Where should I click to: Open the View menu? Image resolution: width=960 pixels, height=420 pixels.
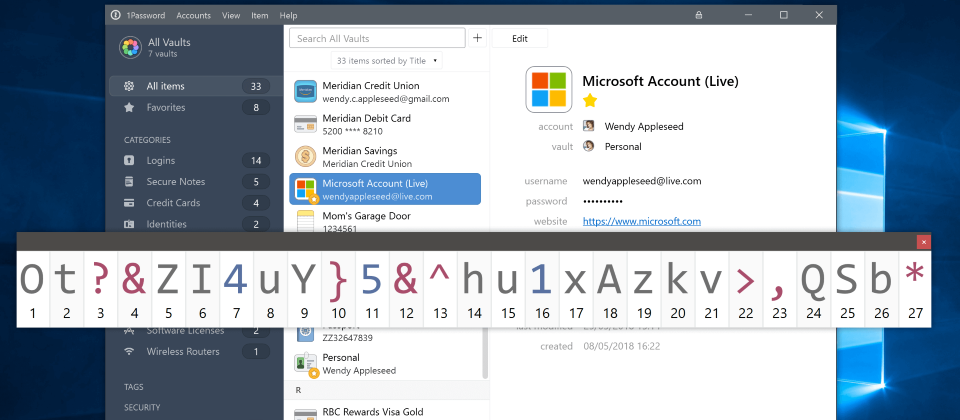pyautogui.click(x=231, y=15)
